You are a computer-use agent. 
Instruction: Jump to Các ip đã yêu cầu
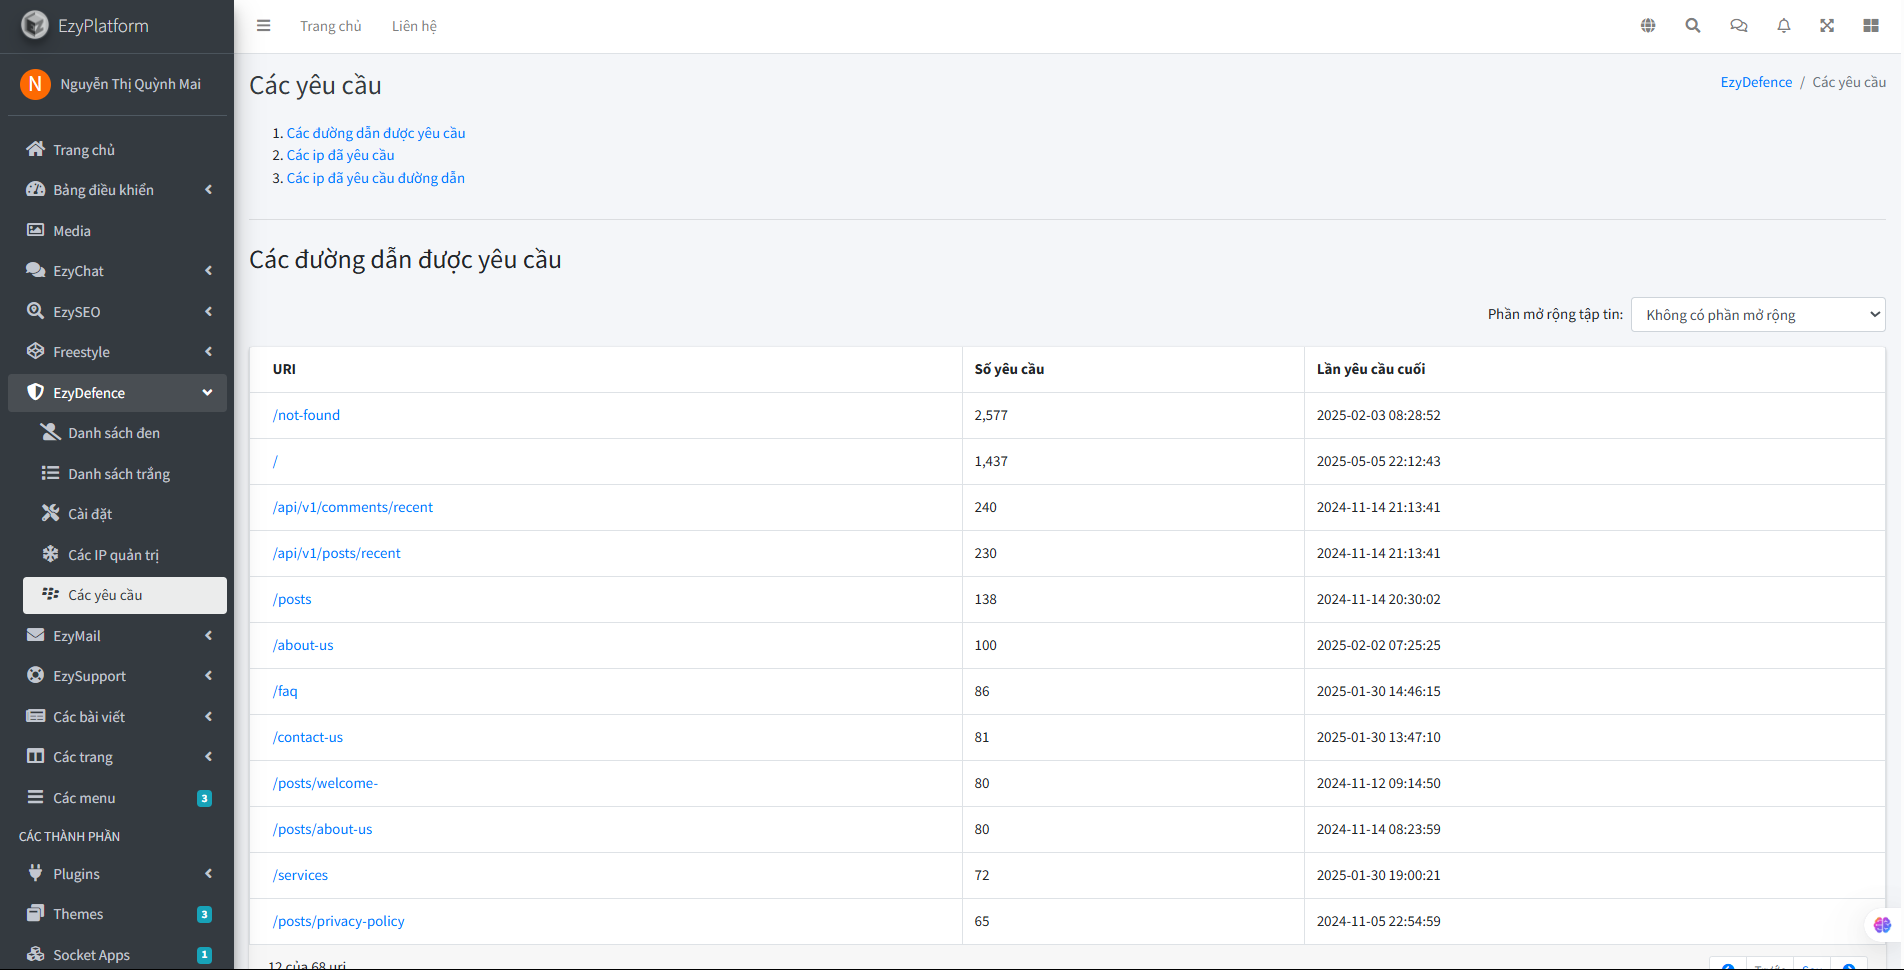pyautogui.click(x=340, y=155)
